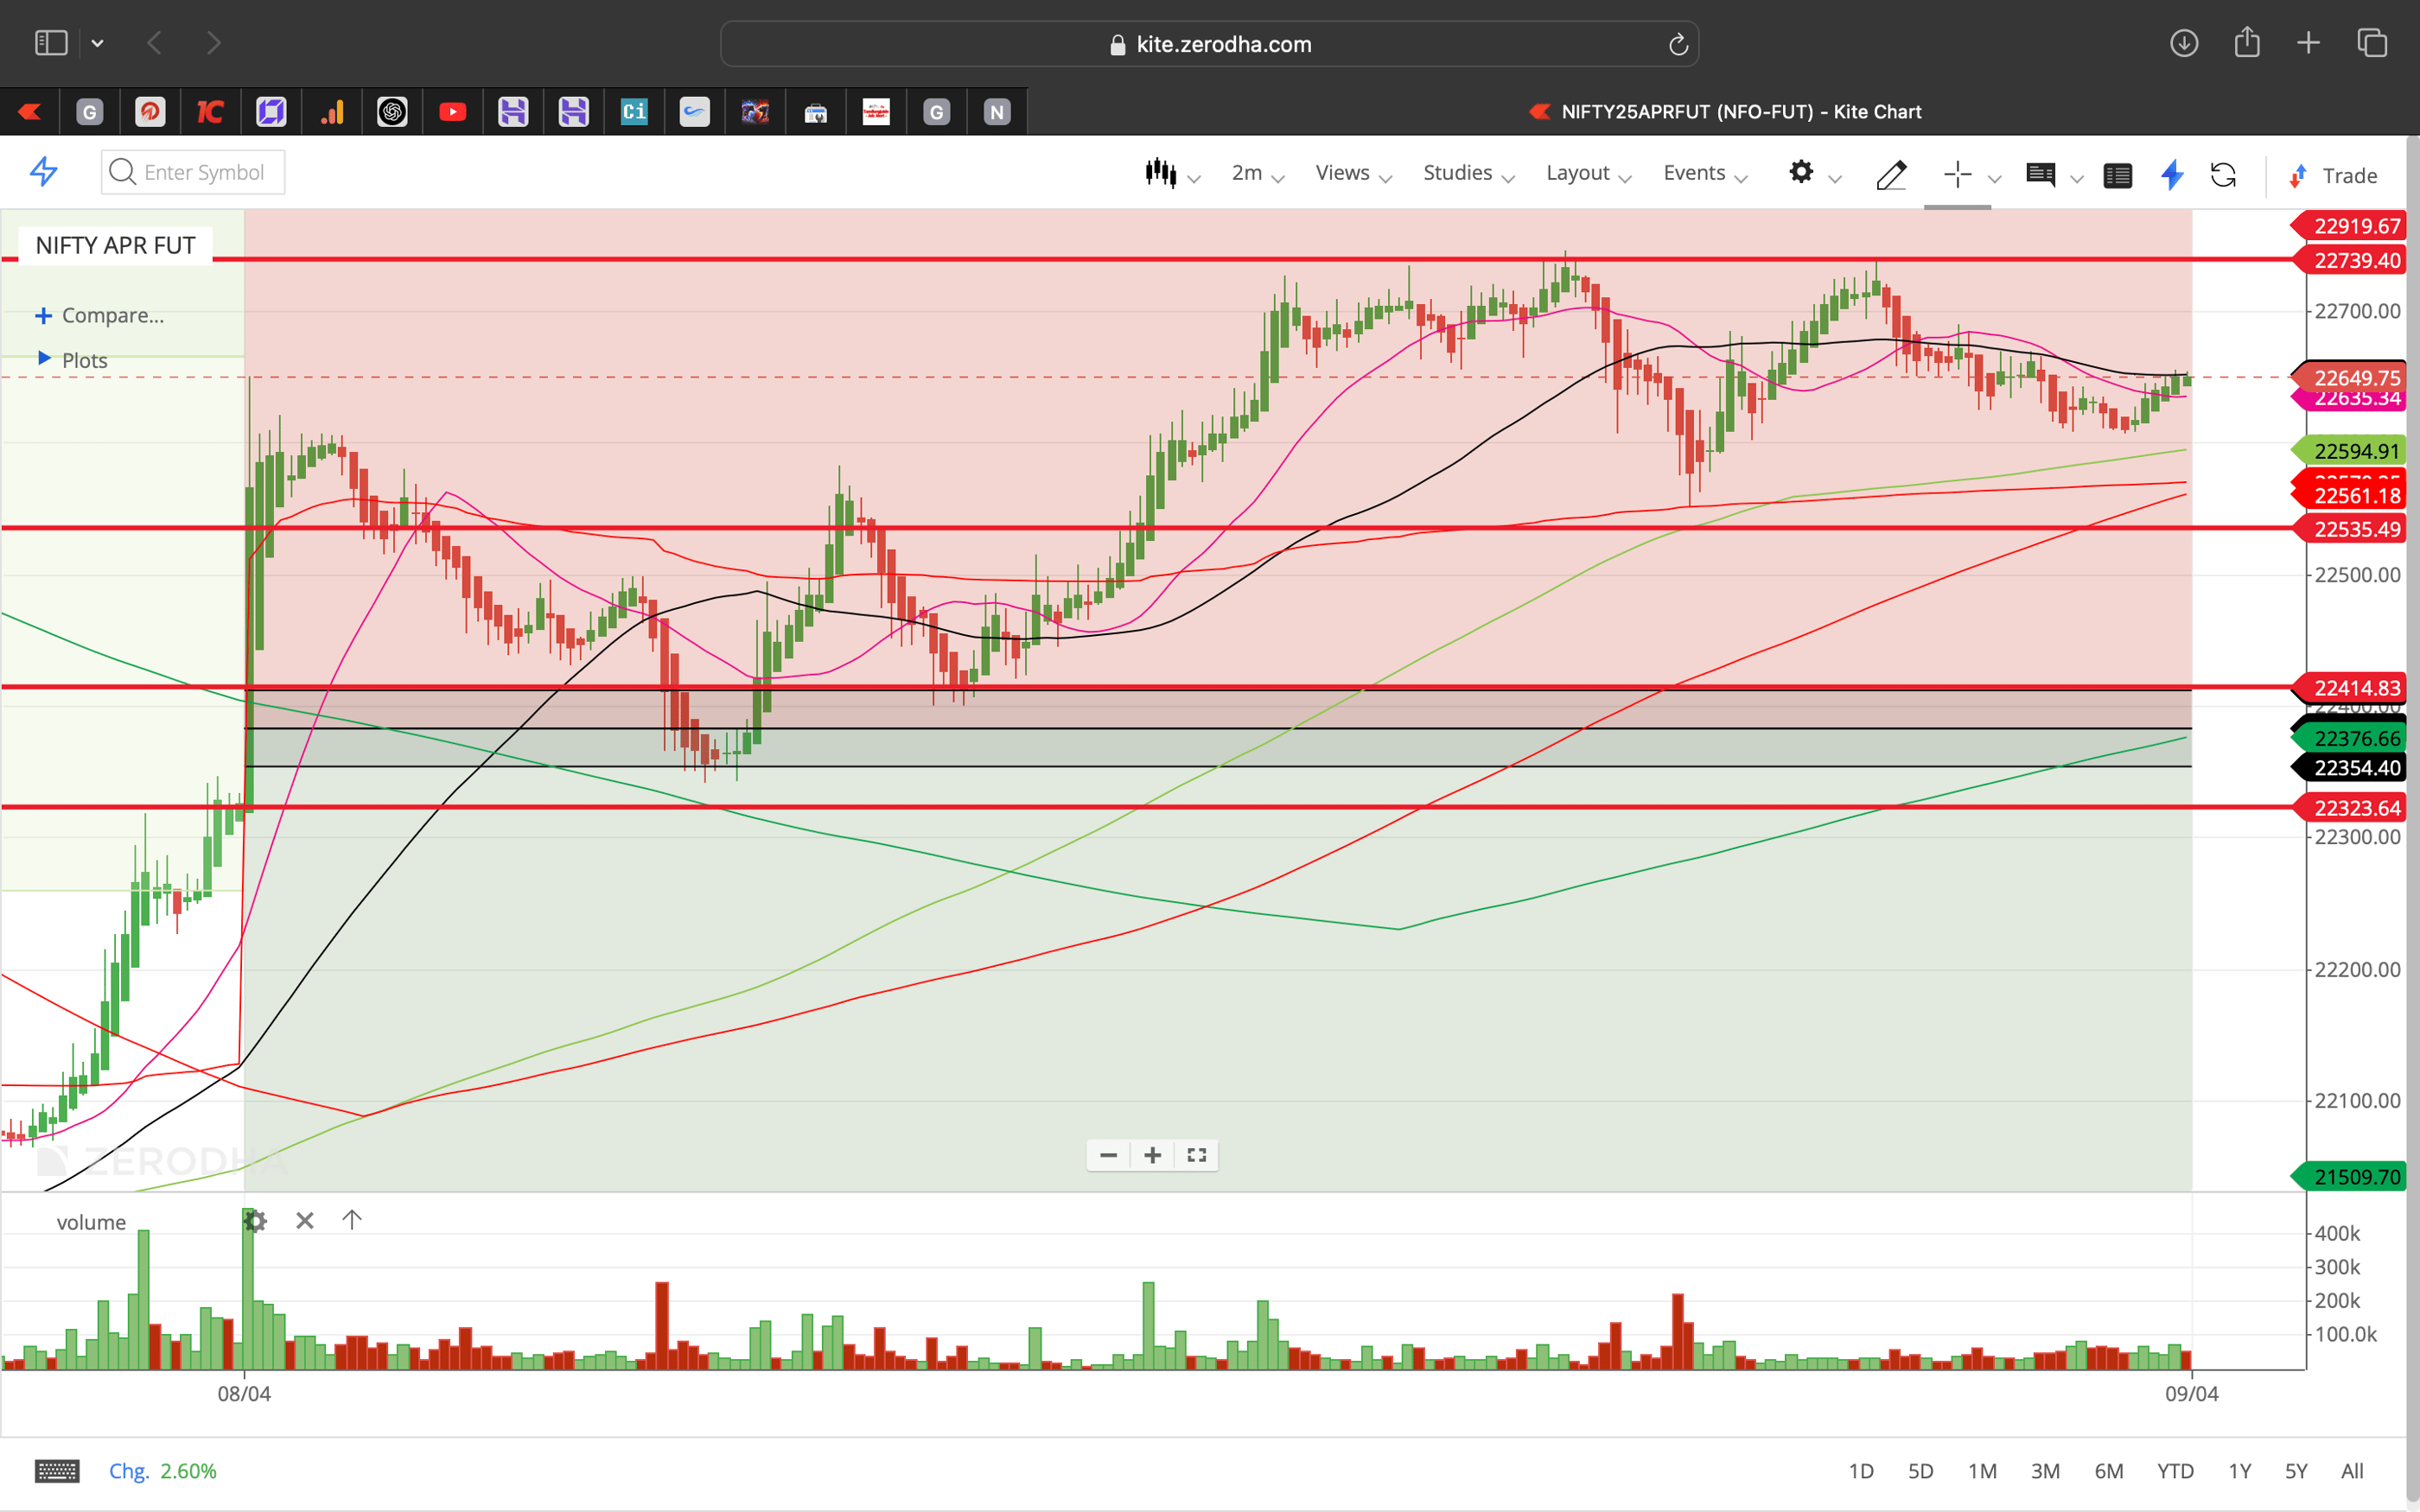Switch to the YTD time range

pyautogui.click(x=2175, y=1471)
